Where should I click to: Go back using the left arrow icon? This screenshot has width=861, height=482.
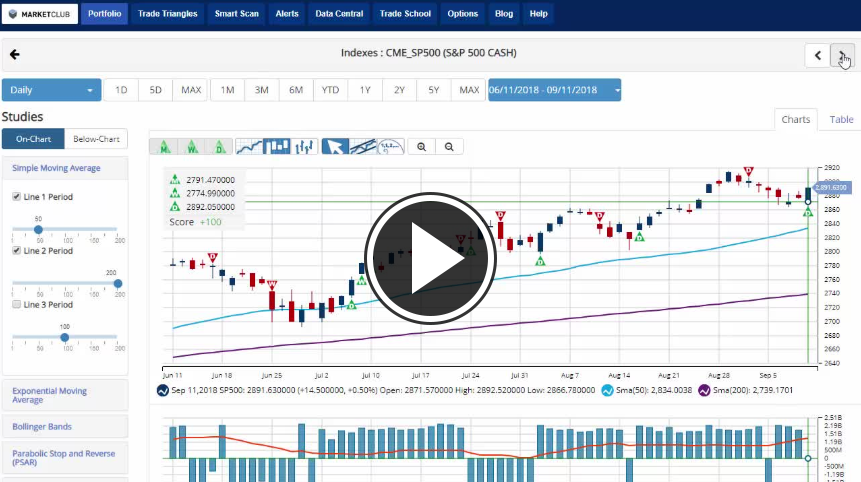tap(15, 54)
